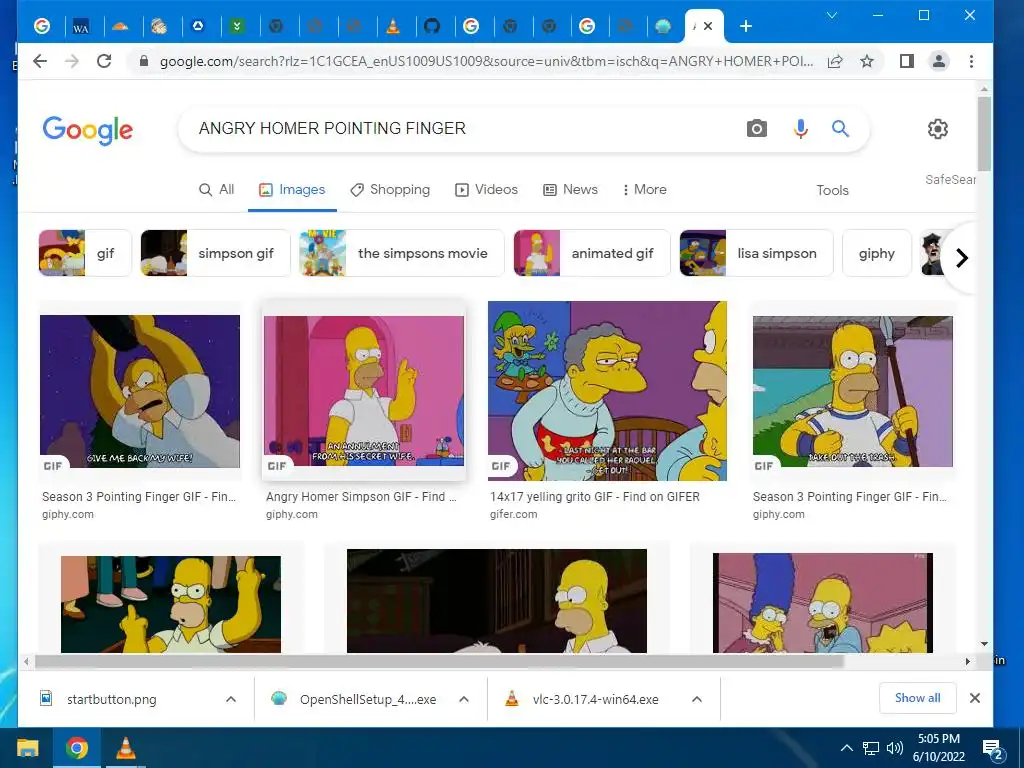
Task: Open the GitHub browser tab
Action: coord(432,27)
